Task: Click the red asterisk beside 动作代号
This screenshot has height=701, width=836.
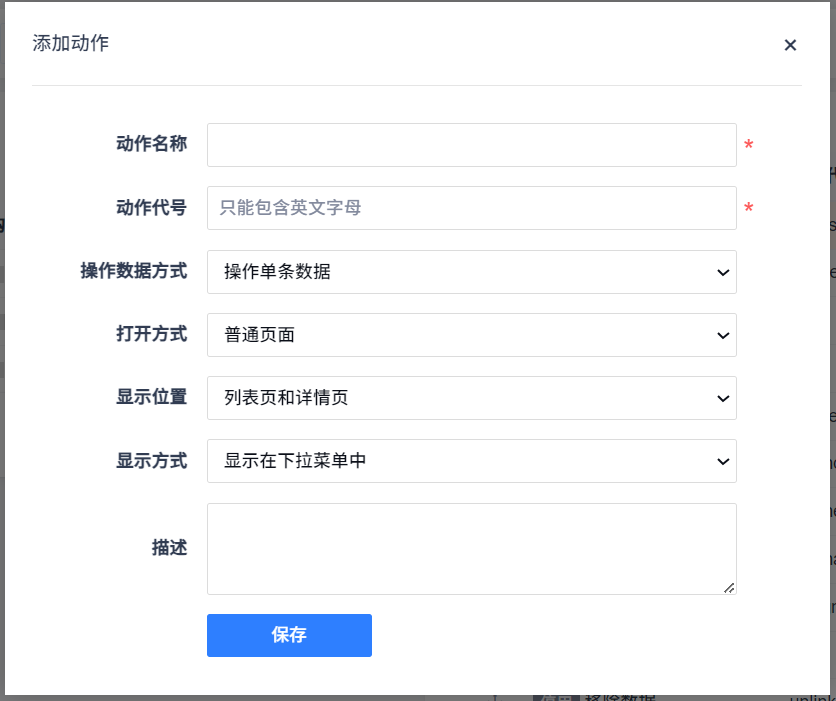Action: 749,210
